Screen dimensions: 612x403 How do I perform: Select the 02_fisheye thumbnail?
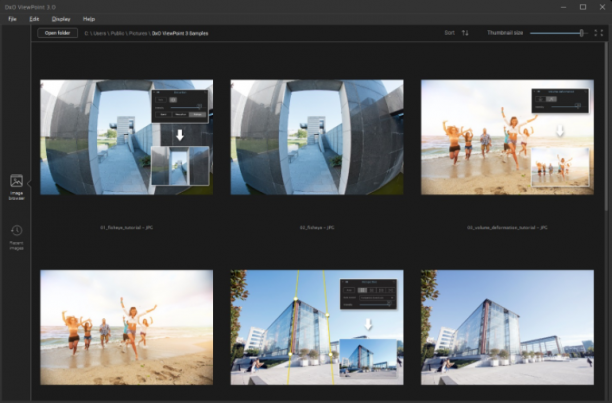pos(317,137)
